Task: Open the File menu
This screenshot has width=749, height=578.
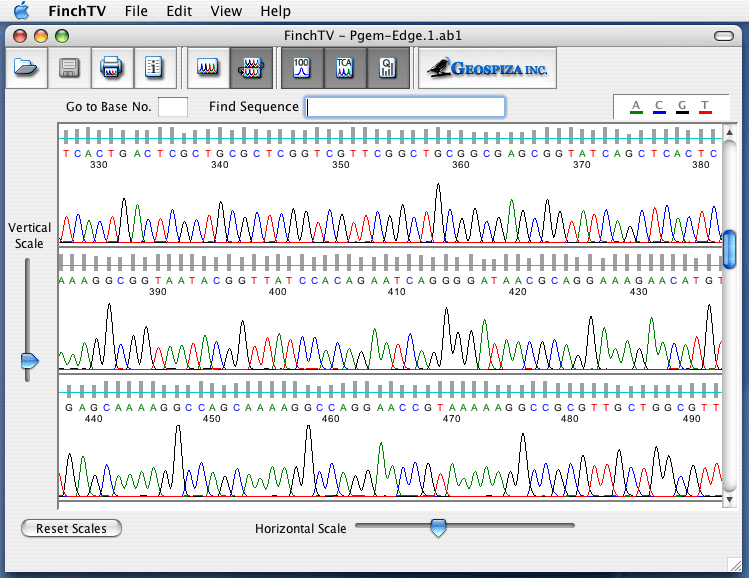Action: click(x=136, y=11)
